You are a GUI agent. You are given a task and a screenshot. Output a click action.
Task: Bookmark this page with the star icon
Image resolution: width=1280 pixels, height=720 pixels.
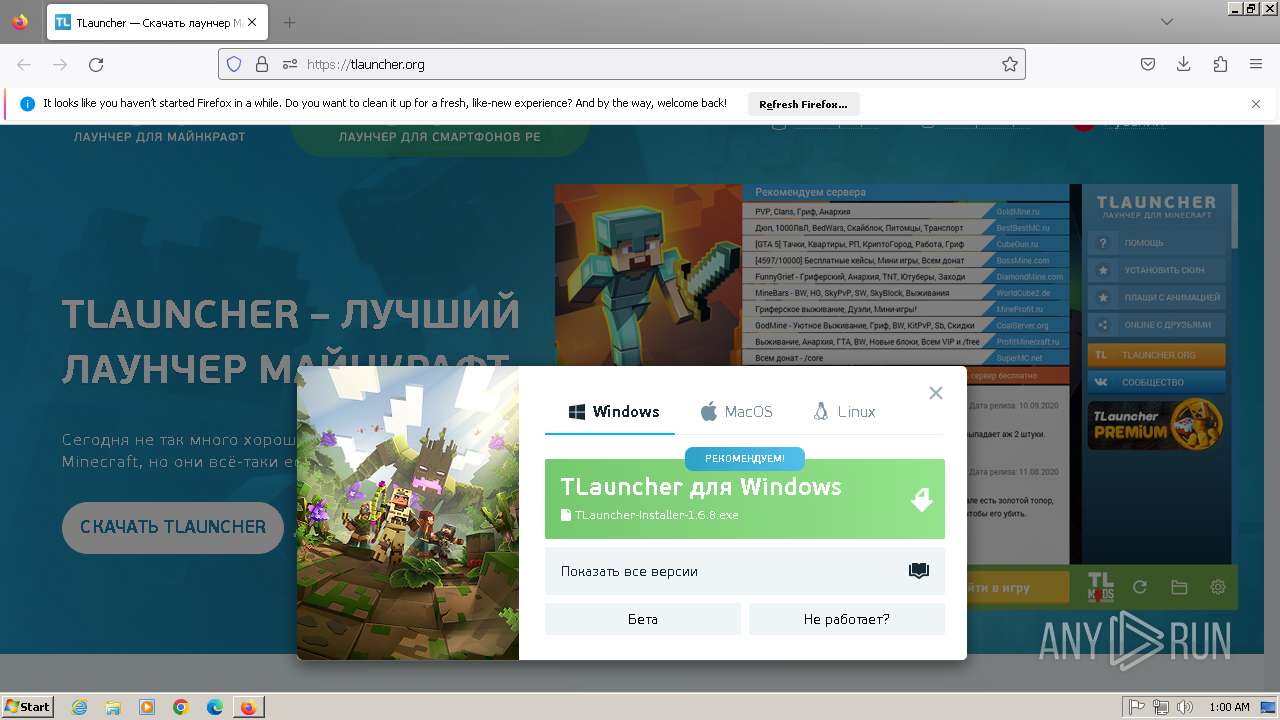tap(1010, 64)
